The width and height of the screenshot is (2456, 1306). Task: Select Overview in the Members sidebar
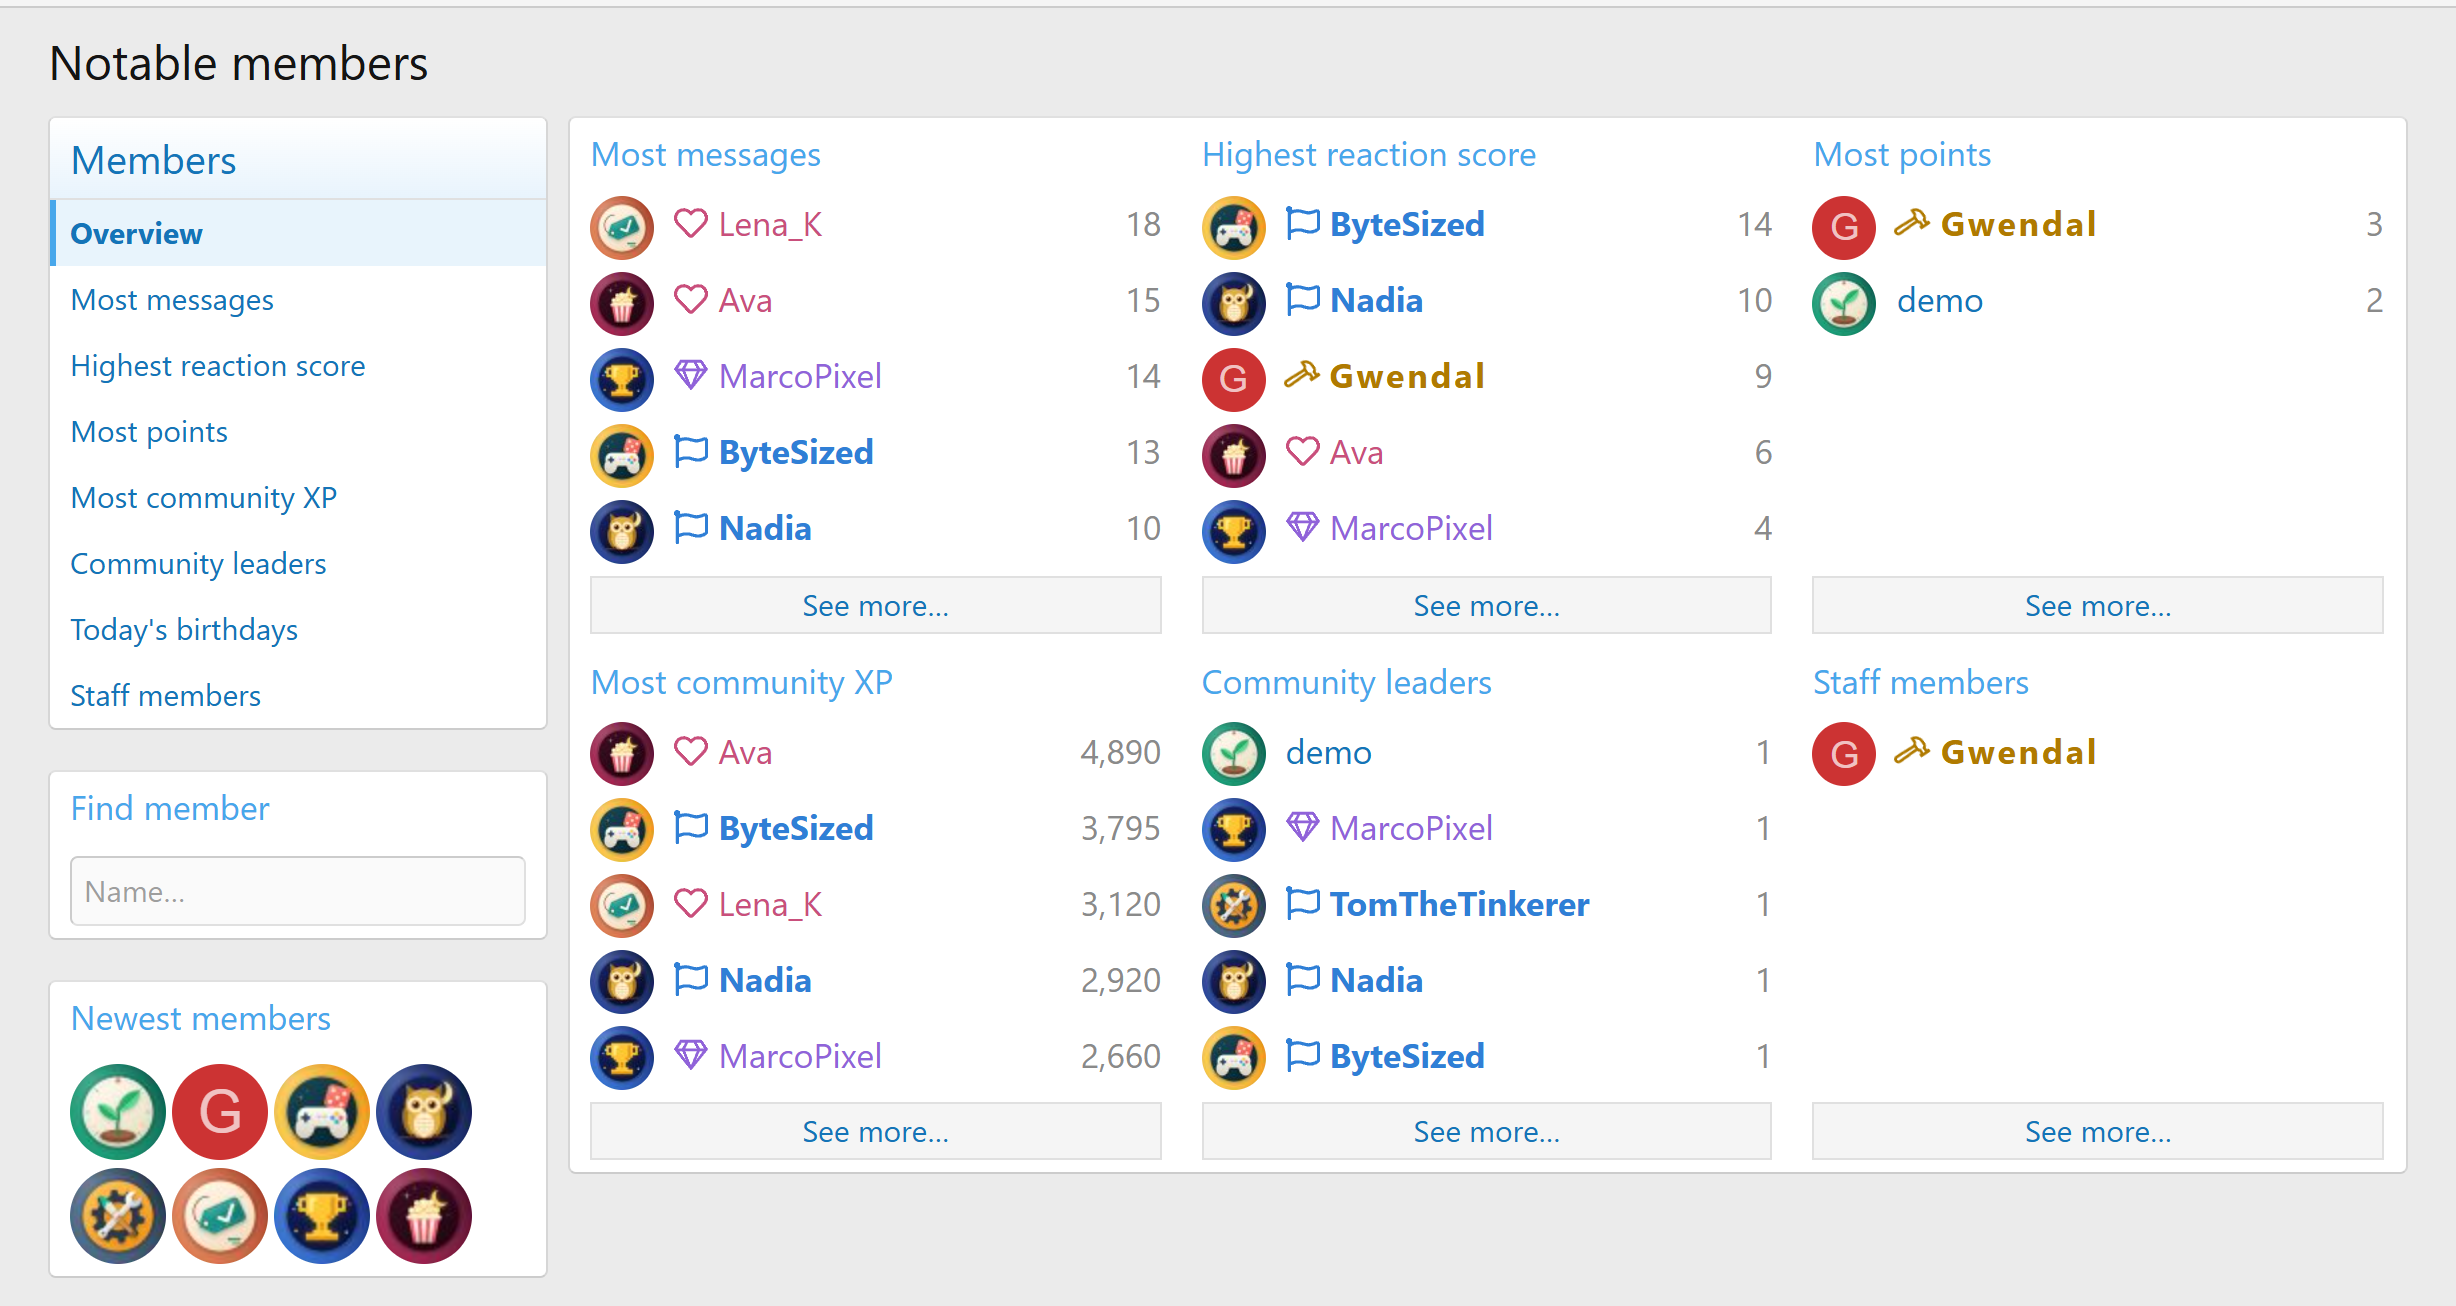point(298,233)
